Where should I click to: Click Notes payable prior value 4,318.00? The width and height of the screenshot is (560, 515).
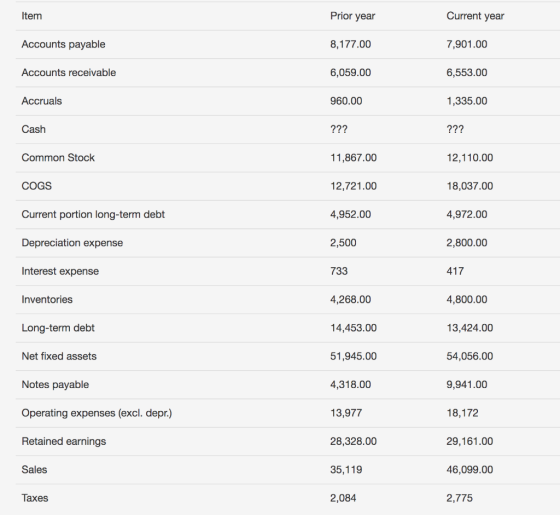pos(350,385)
